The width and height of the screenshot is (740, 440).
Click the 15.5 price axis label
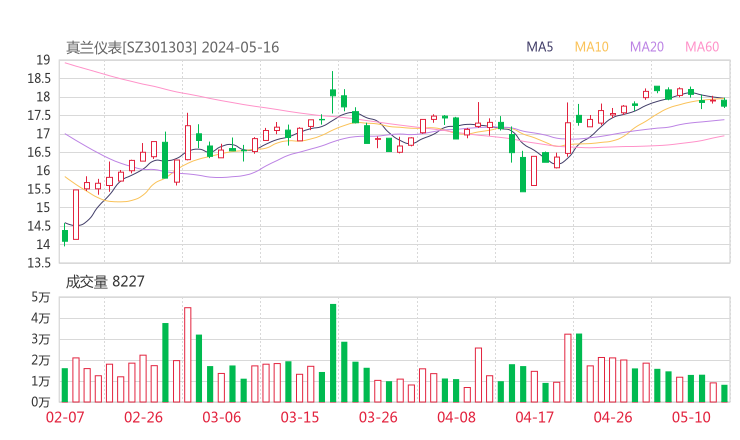[39, 189]
